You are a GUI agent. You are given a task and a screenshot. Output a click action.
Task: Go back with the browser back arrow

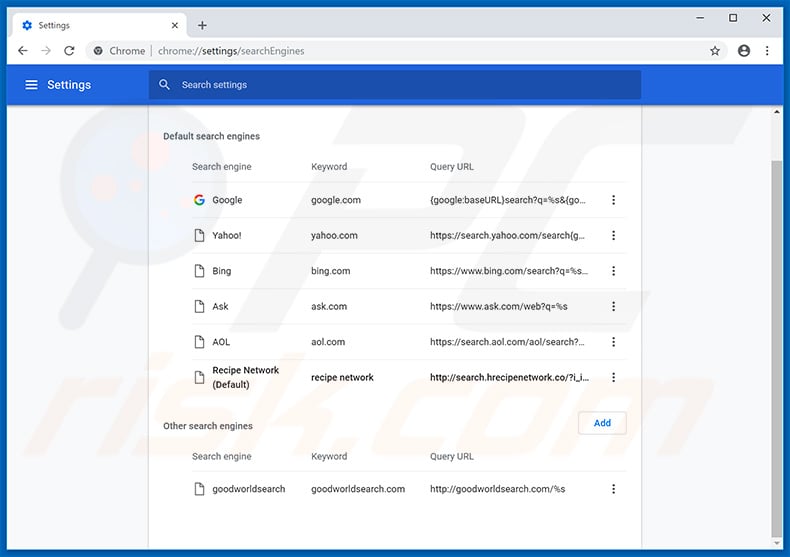point(23,51)
